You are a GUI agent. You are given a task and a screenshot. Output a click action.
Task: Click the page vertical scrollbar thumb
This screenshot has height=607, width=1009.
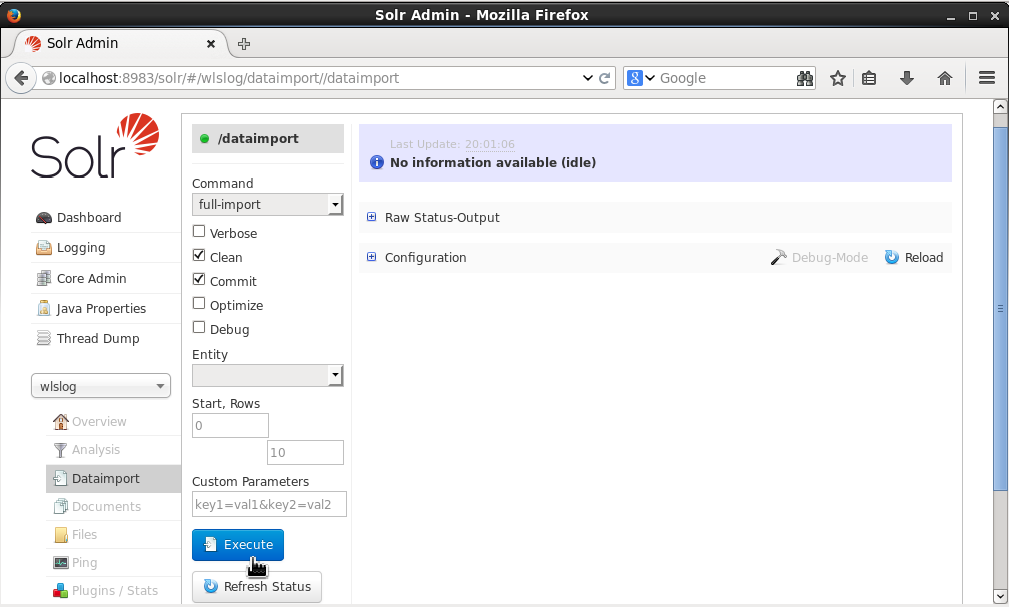pos(1000,308)
